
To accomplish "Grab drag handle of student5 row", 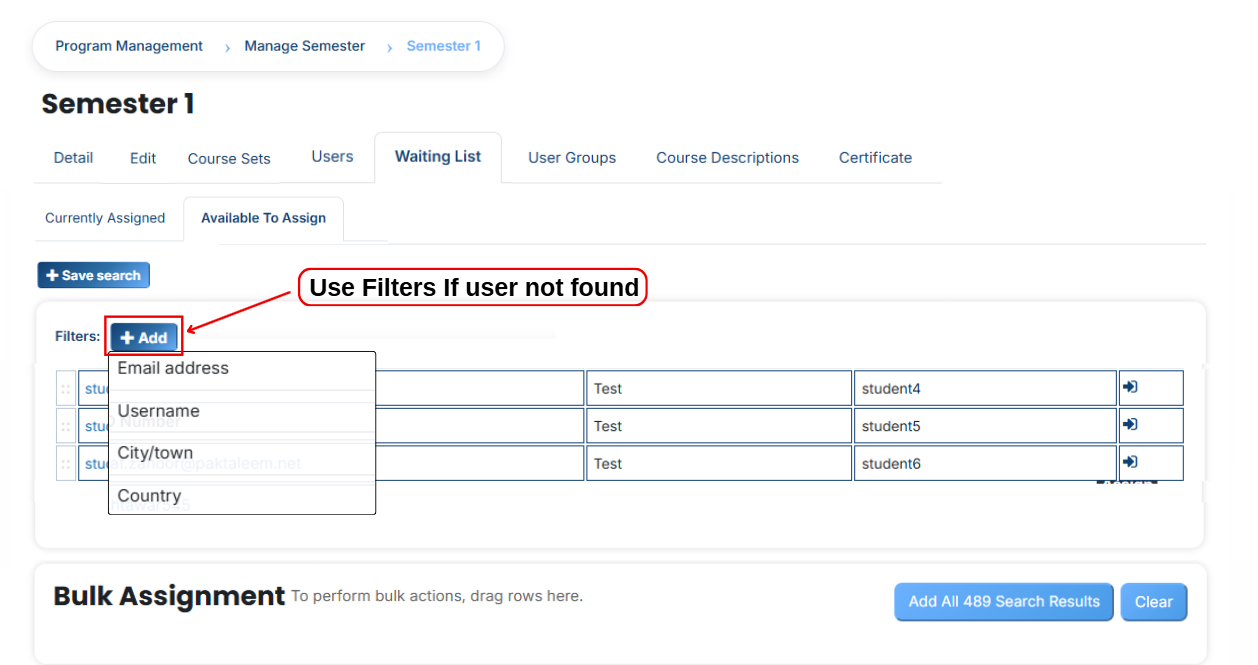I will pos(66,426).
